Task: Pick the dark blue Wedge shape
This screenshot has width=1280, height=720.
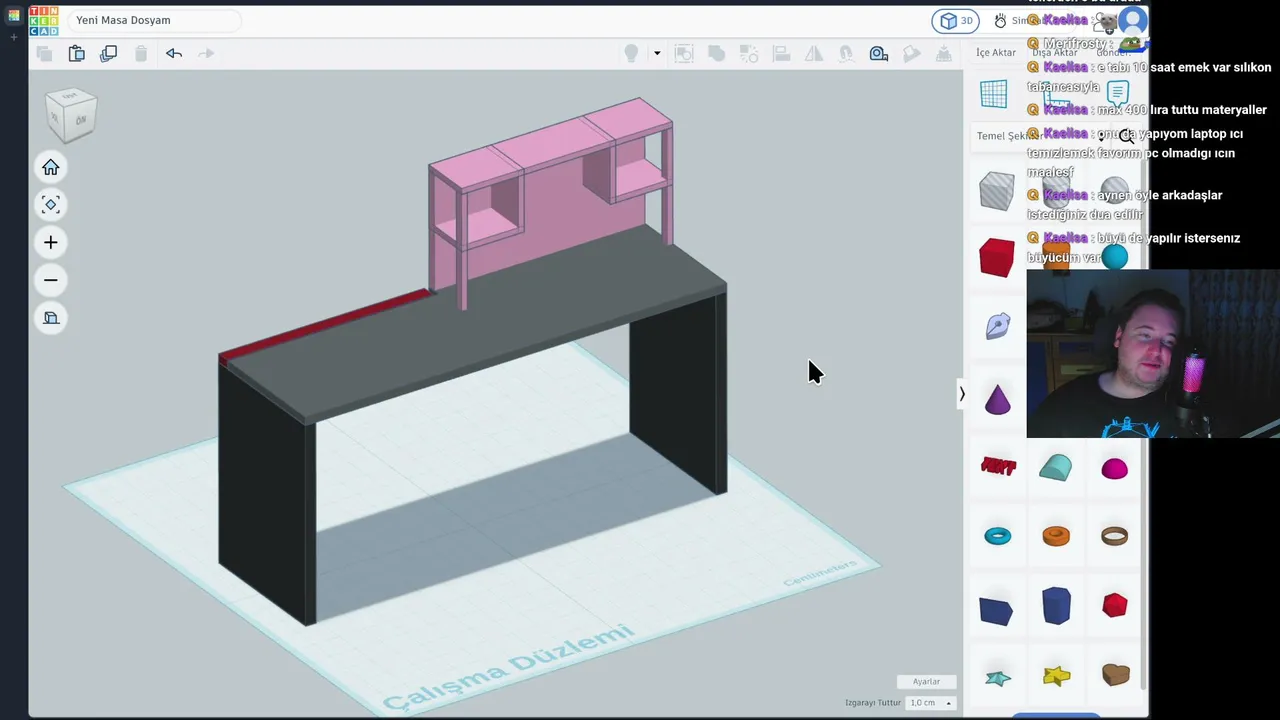Action: click(x=996, y=610)
